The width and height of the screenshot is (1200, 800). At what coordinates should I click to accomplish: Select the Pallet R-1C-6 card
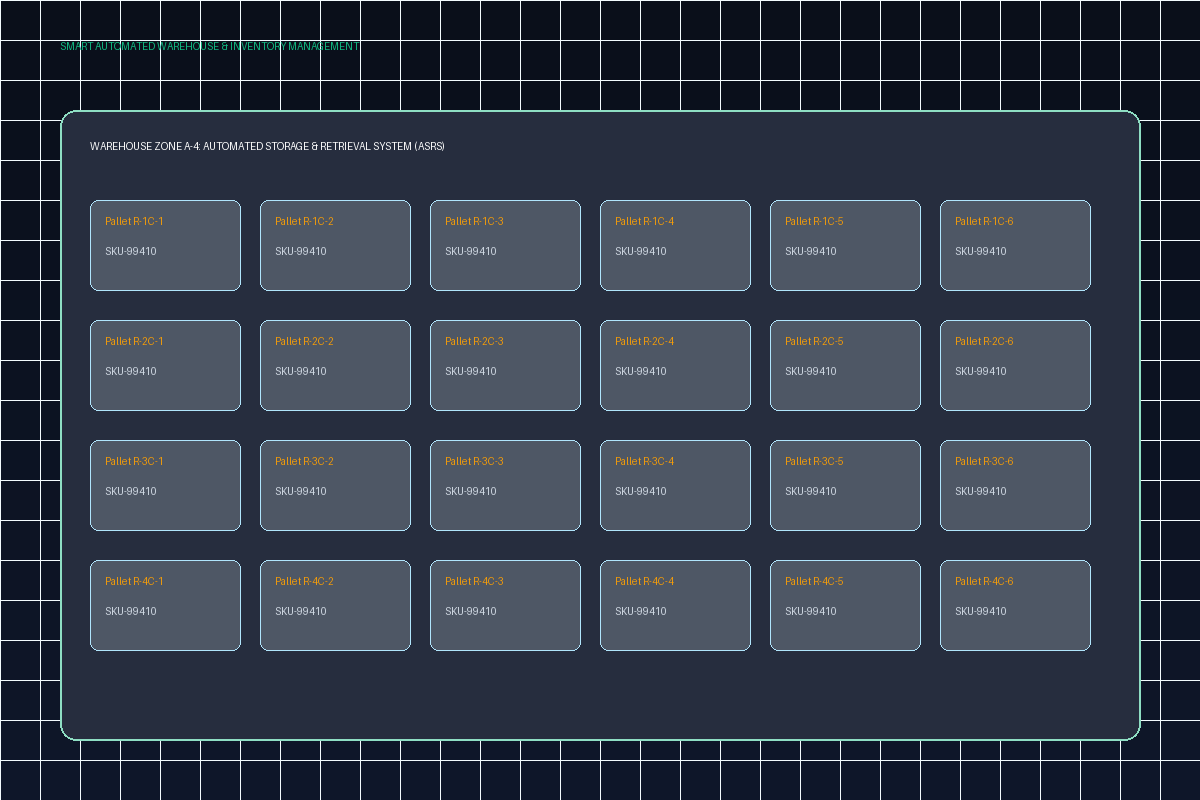click(x=1015, y=245)
